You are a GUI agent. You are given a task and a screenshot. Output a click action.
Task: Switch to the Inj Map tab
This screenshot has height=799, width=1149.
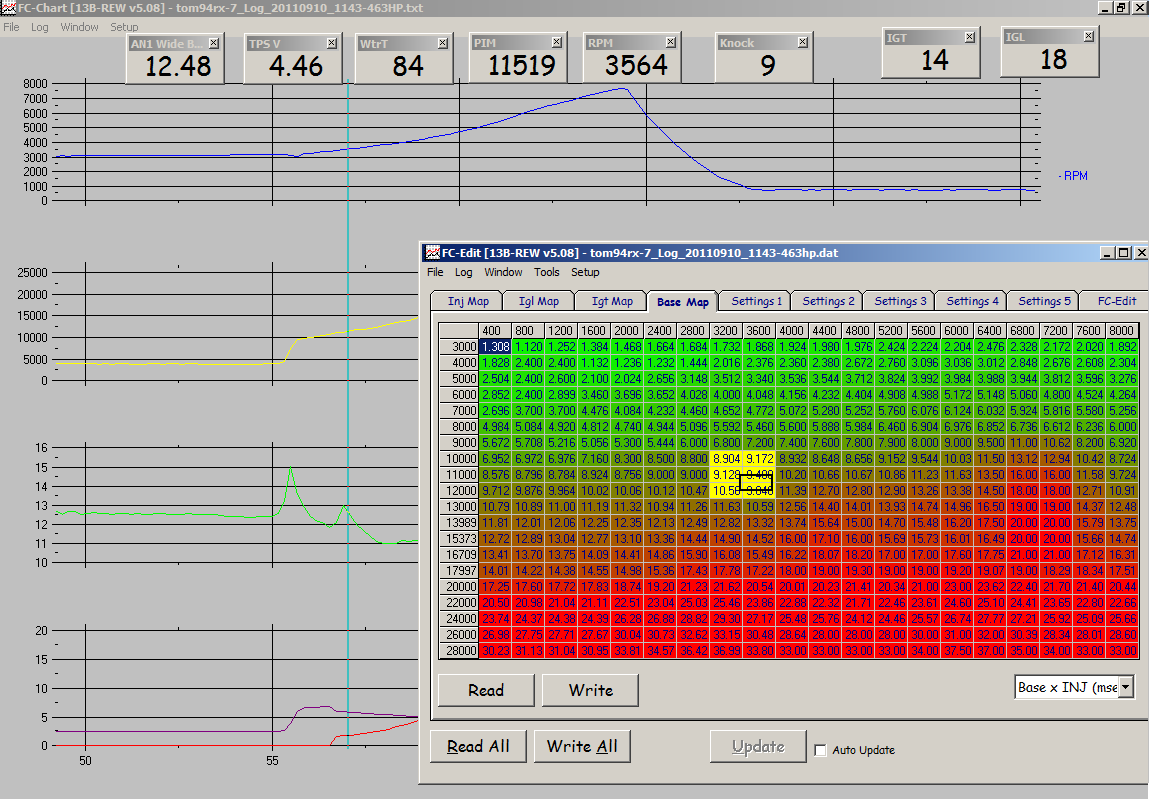468,301
